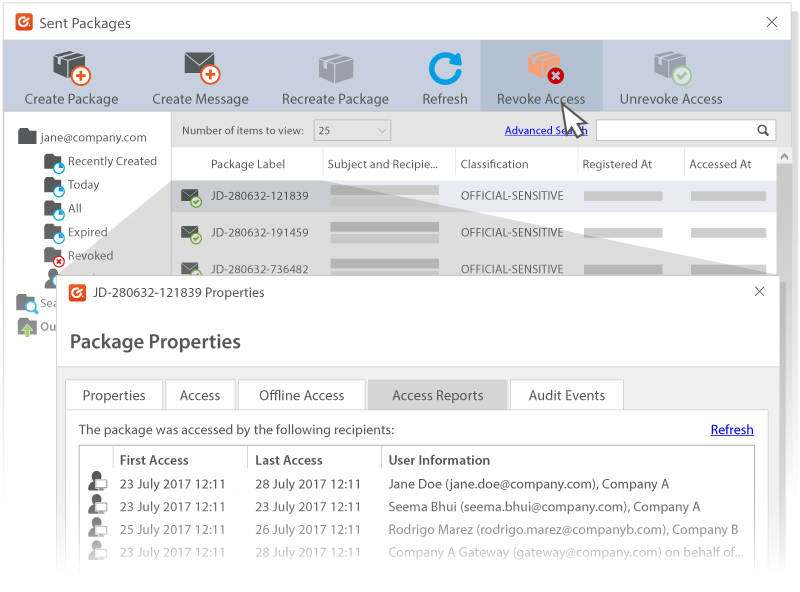Image resolution: width=800 pixels, height=592 pixels.
Task: Click the Advanced Search link
Action: (x=546, y=131)
